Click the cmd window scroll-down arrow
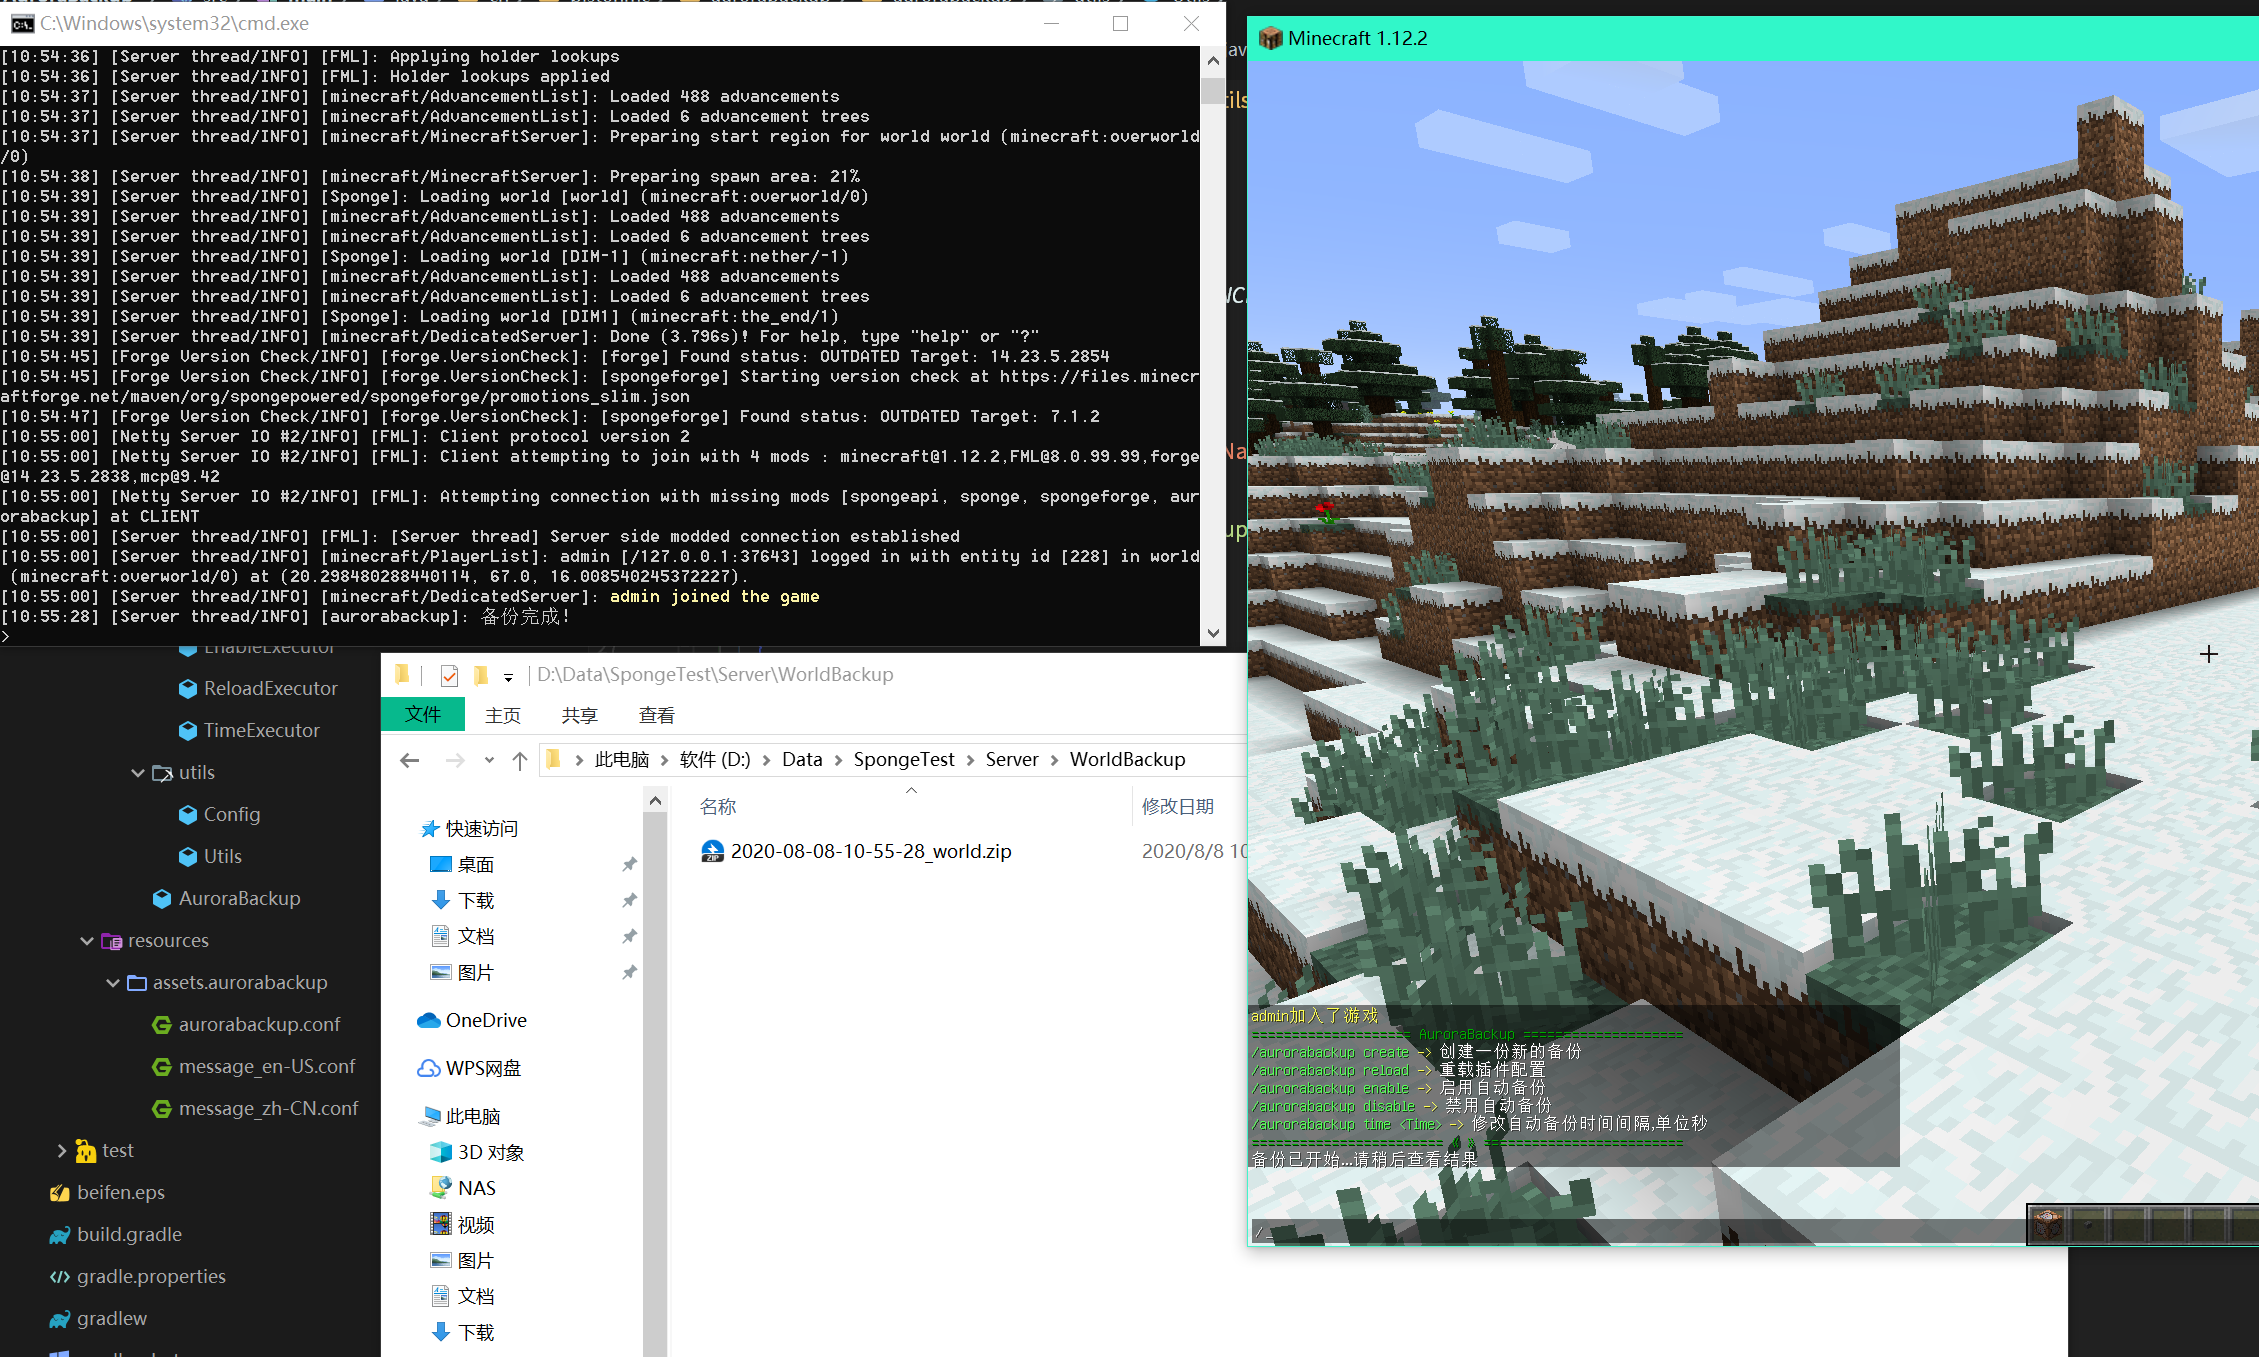The height and width of the screenshot is (1357, 2259). pos(1213,633)
